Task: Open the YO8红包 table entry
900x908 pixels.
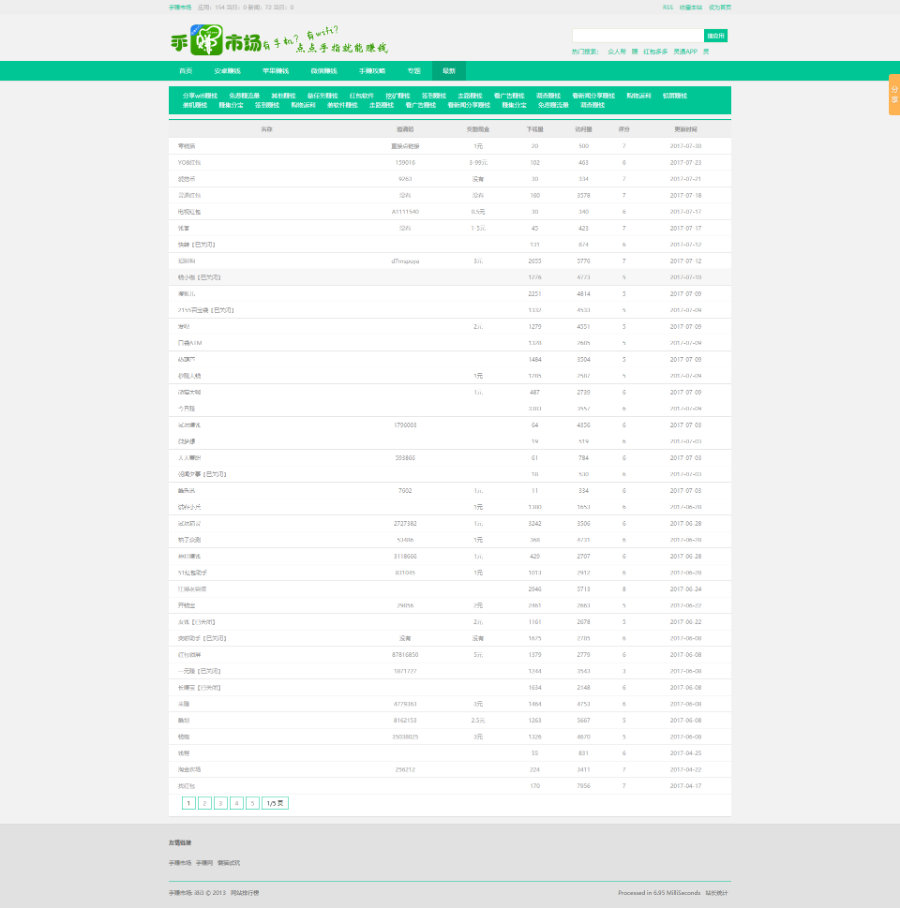Action: [189, 162]
